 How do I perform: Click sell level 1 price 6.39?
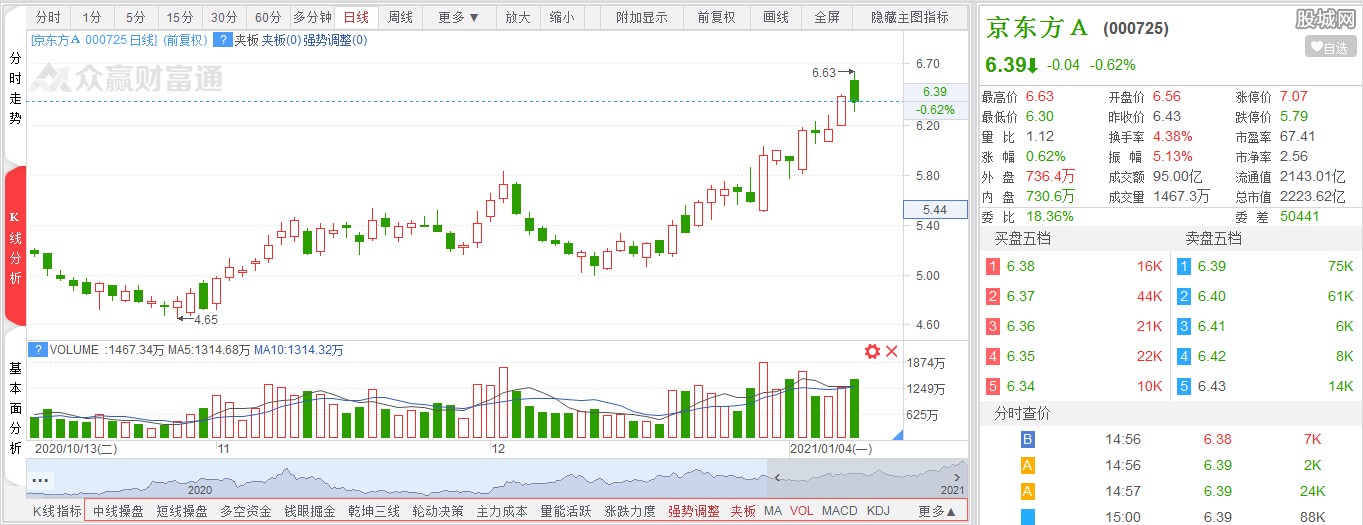pyautogui.click(x=1211, y=267)
